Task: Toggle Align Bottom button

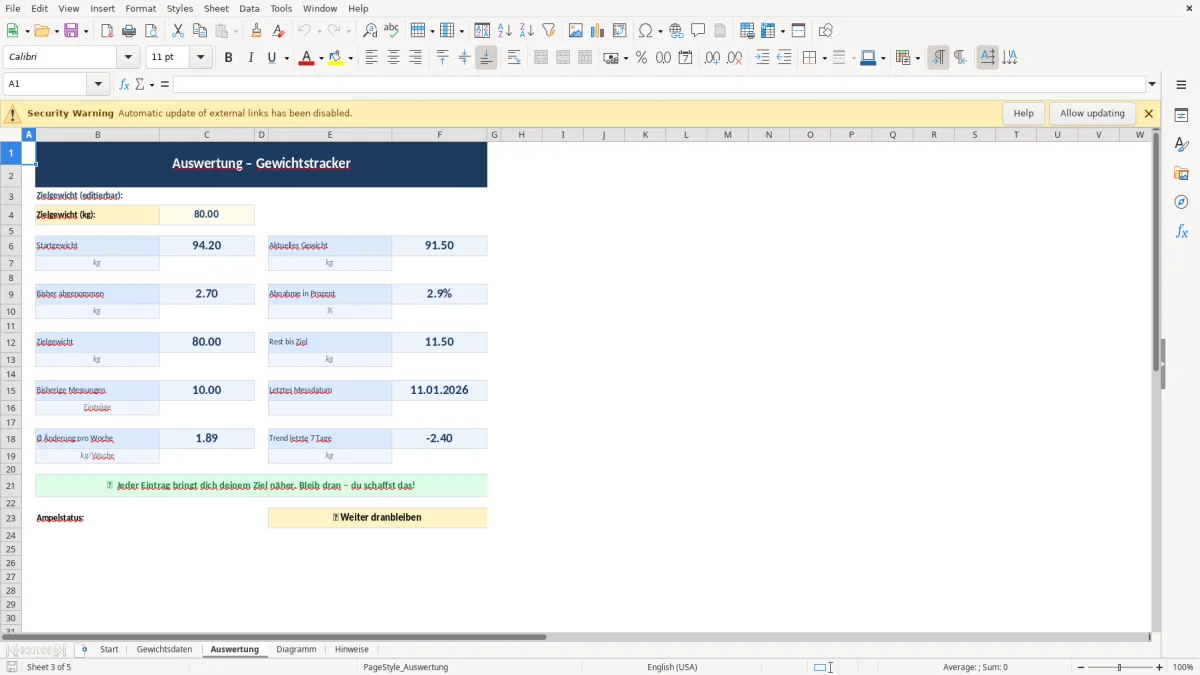Action: (486, 58)
